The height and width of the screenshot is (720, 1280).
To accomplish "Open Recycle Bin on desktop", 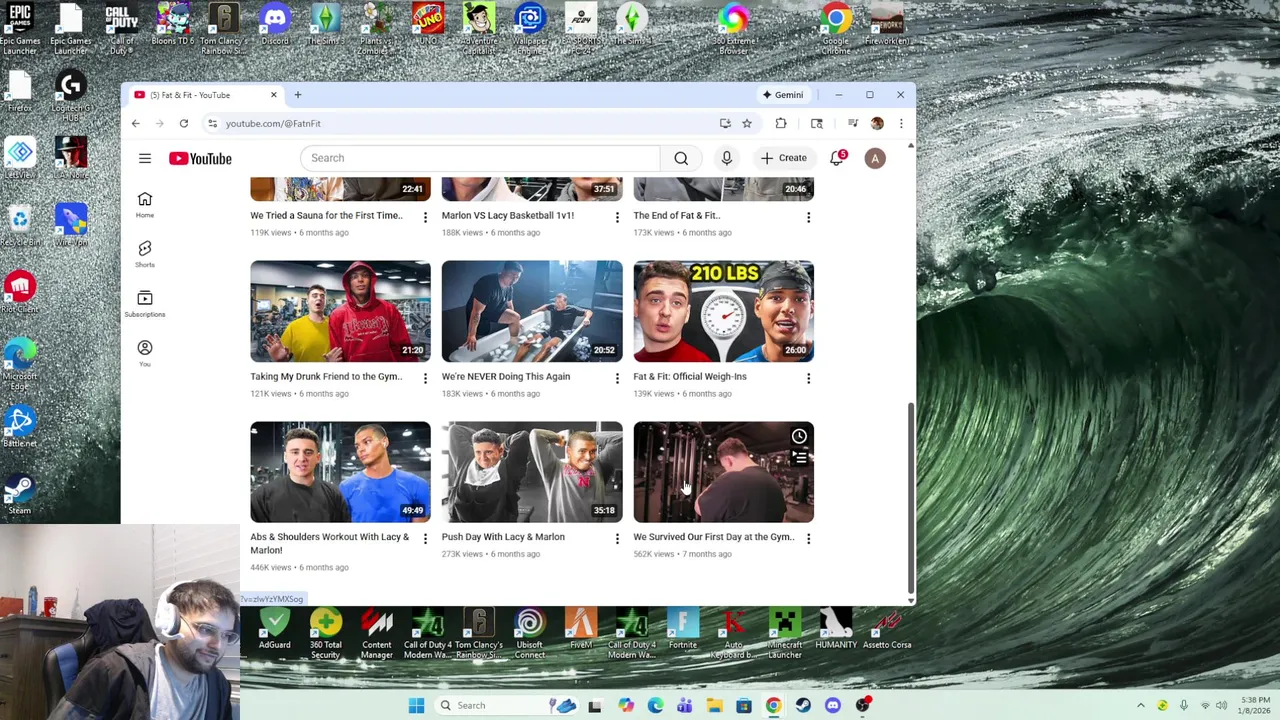I will pyautogui.click(x=19, y=226).
